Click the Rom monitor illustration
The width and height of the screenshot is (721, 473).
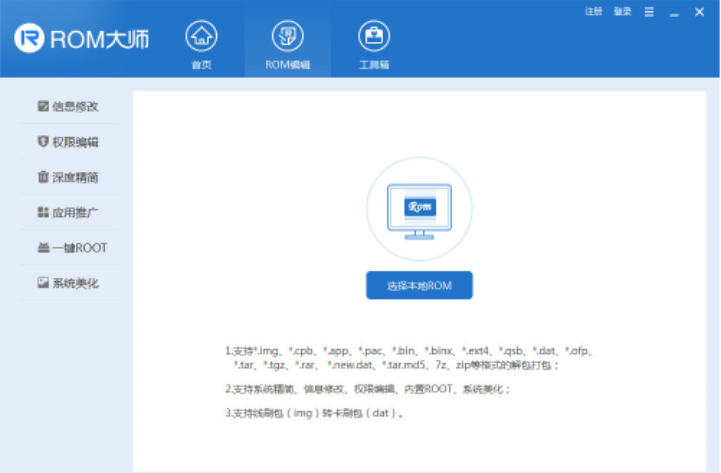click(419, 209)
